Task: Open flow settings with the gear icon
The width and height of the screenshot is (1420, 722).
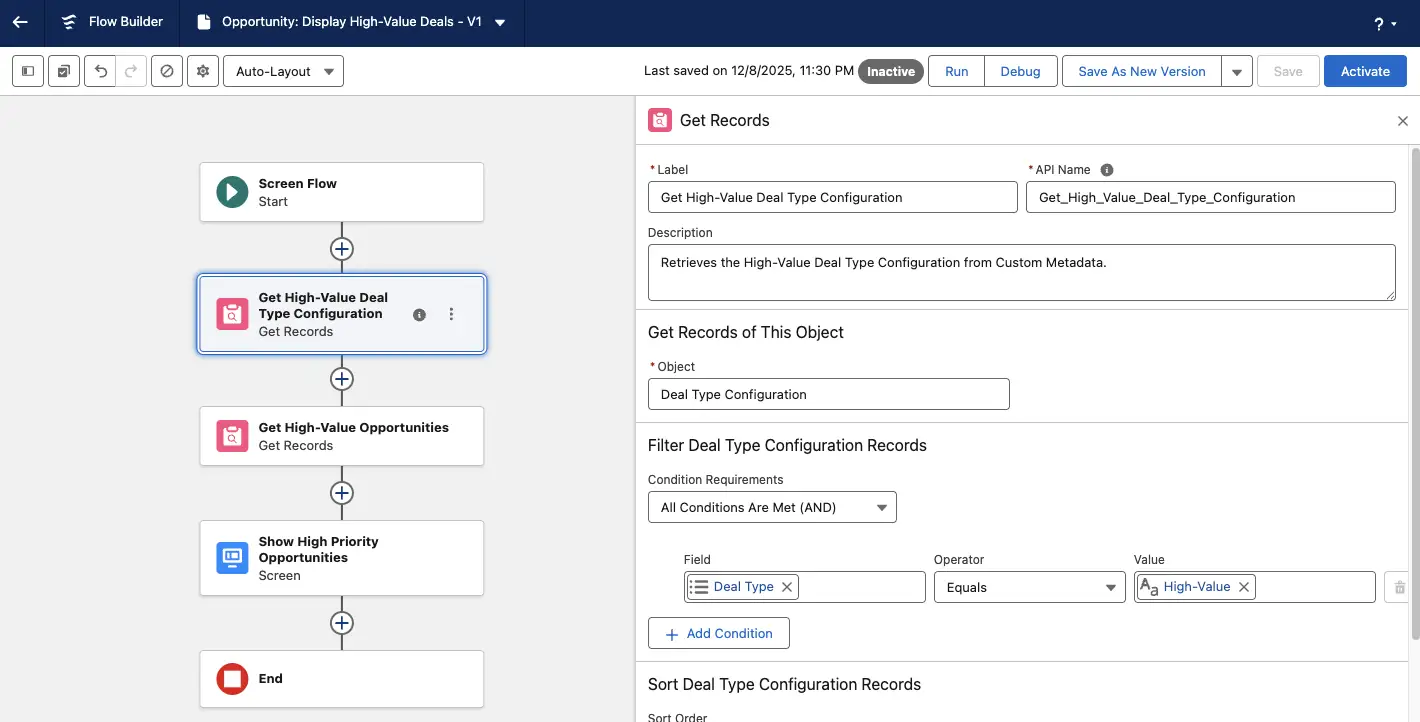Action: click(x=203, y=71)
